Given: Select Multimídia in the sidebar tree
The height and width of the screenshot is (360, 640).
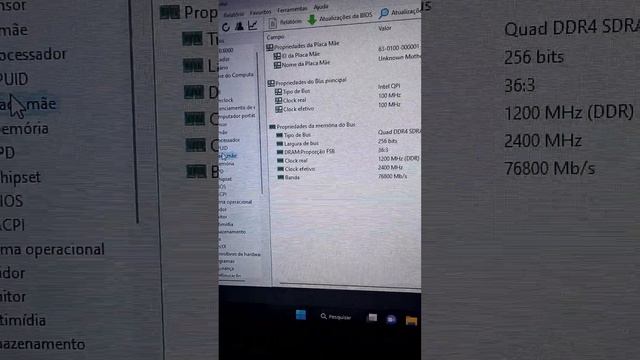Looking at the screenshot, I should coord(226,224).
